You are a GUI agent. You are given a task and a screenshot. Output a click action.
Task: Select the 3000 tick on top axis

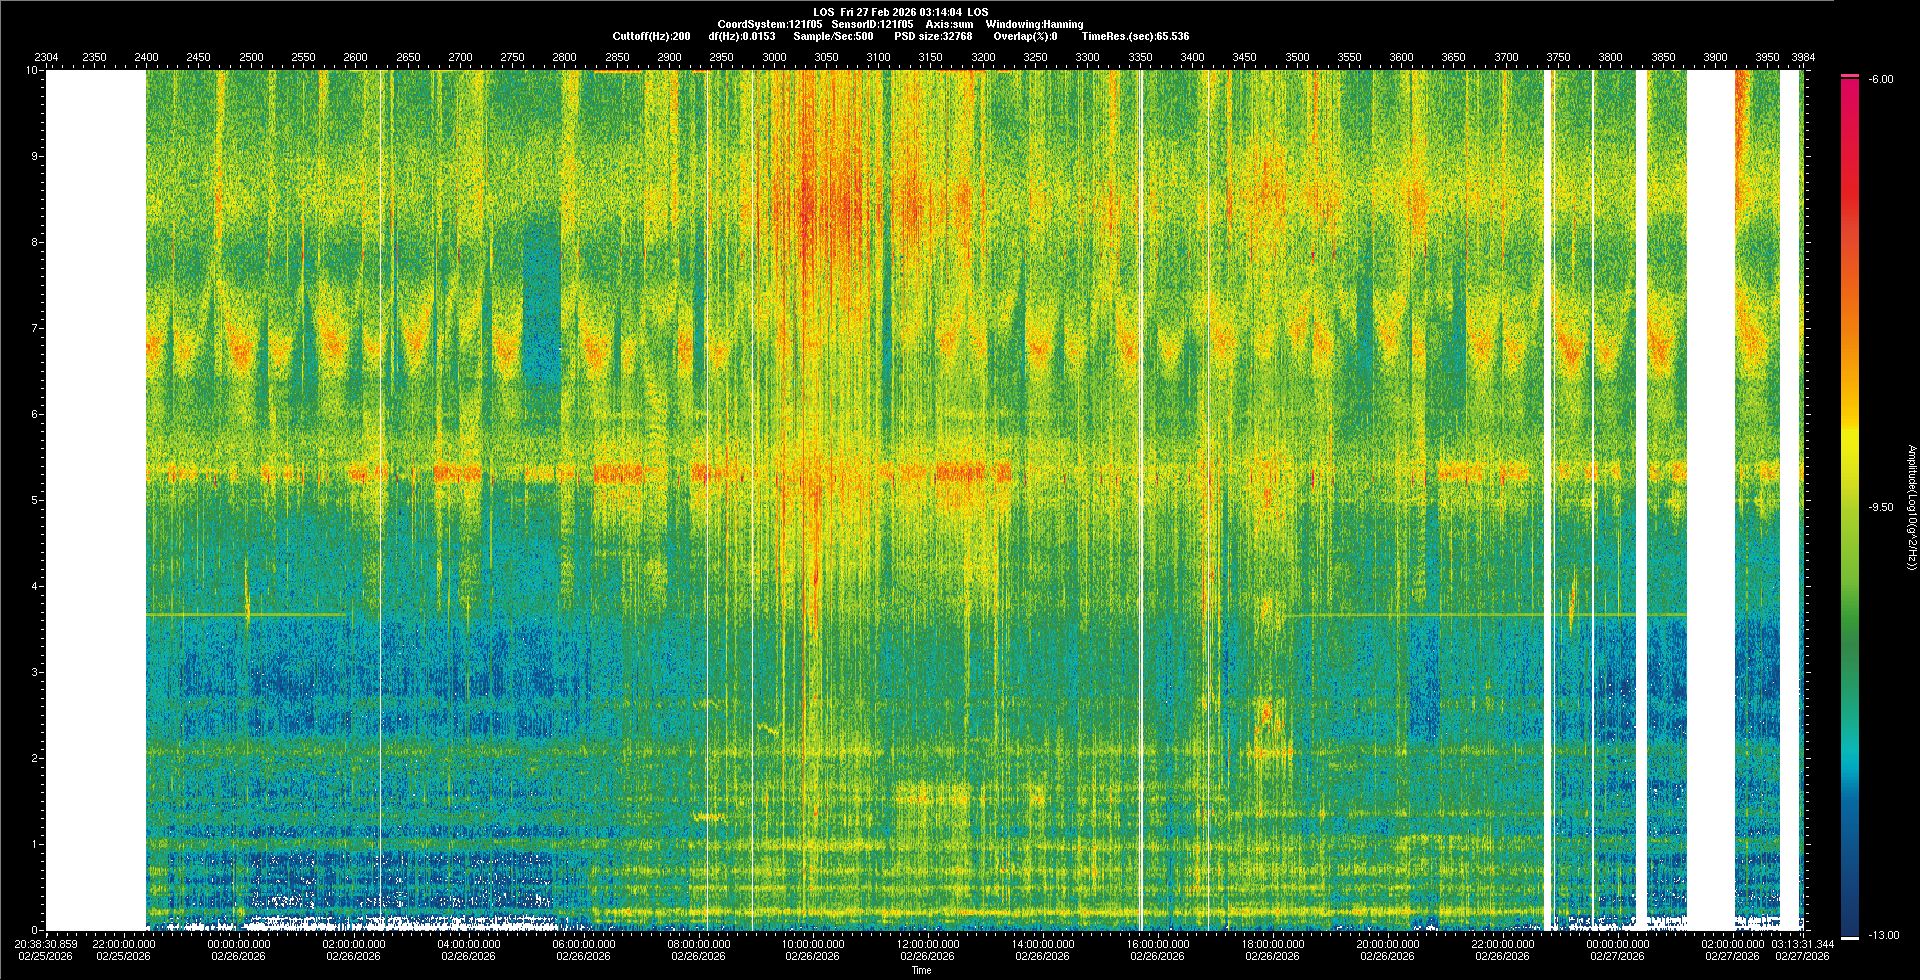pos(774,58)
